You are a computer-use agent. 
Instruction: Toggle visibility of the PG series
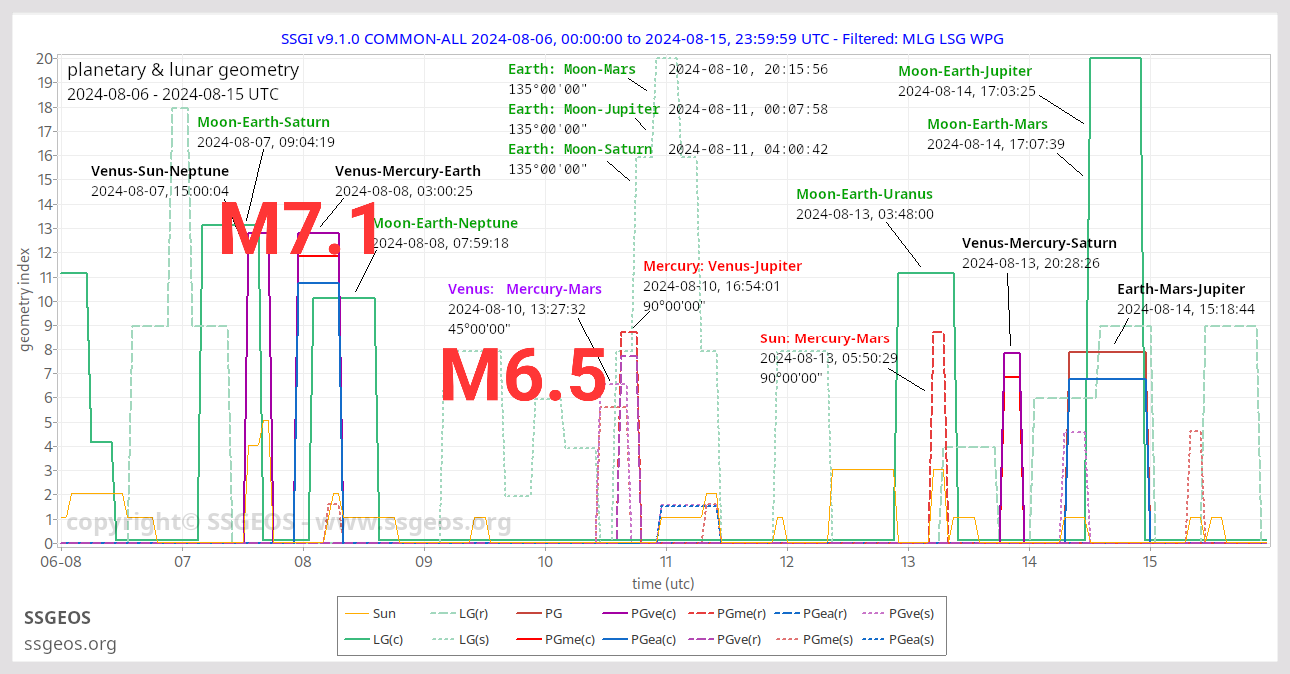click(x=530, y=613)
